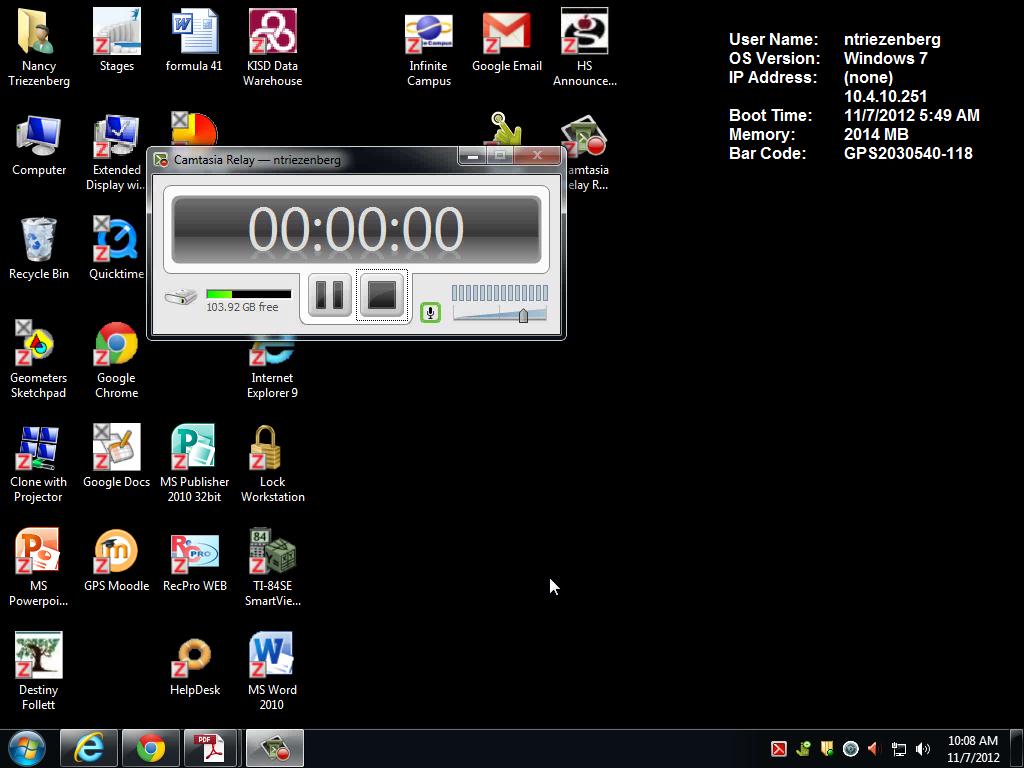This screenshot has height=768, width=1024.
Task: Open the network connection tray icon
Action: (899, 749)
